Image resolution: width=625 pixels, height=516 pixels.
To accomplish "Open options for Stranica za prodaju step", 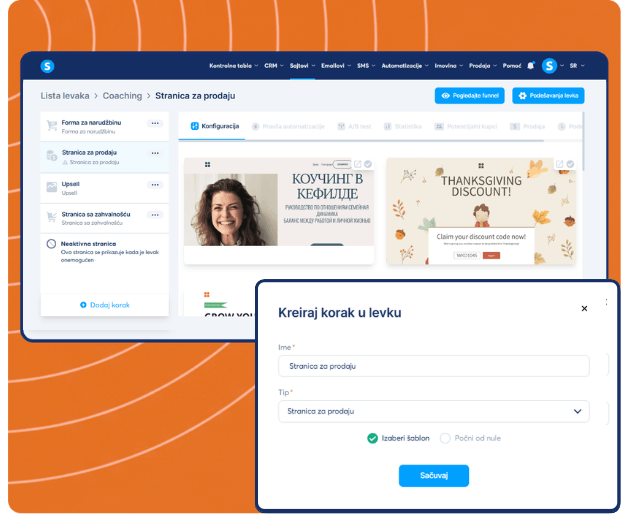I will (155, 153).
